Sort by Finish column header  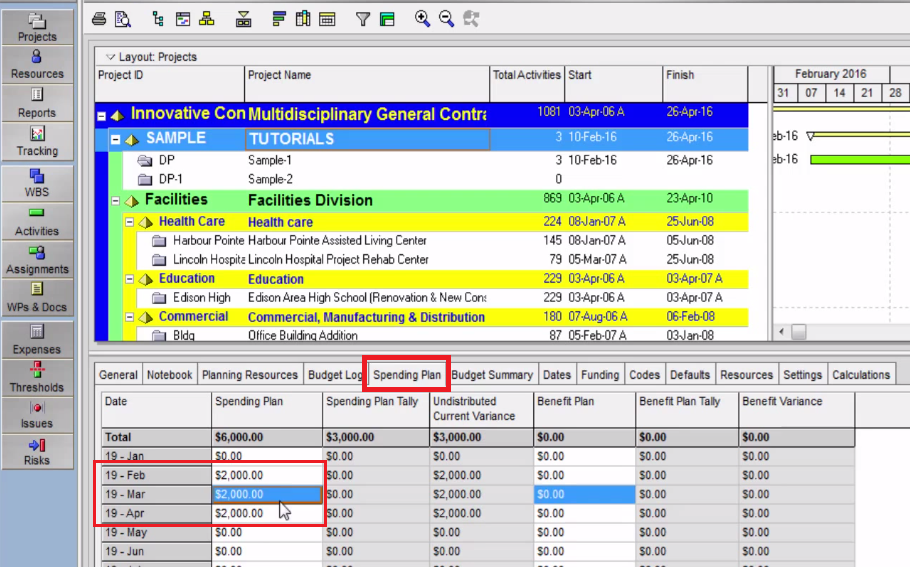705,84
